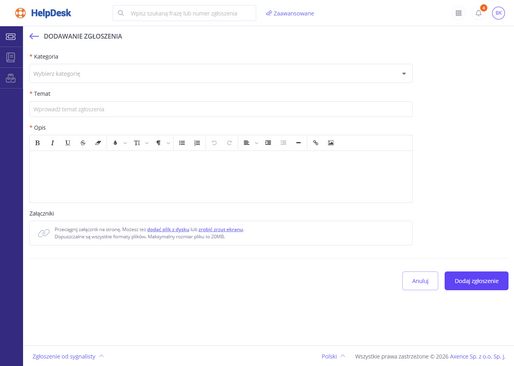
Task: Insert bulleted list
Action: (x=182, y=143)
